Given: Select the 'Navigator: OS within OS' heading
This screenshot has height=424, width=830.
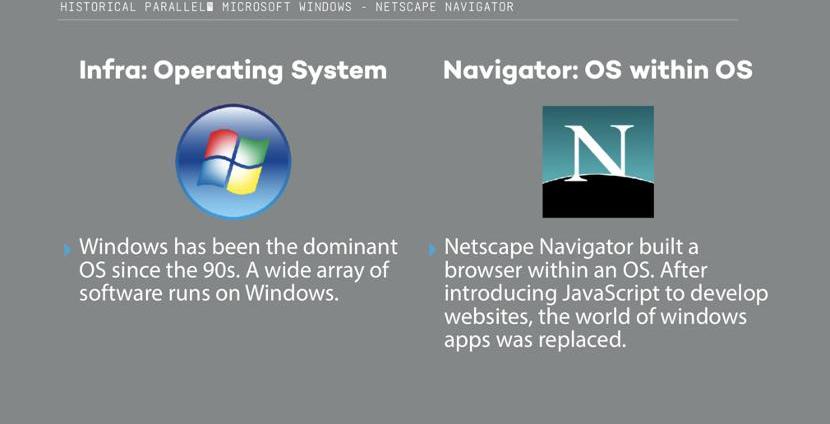Looking at the screenshot, I should point(598,70).
